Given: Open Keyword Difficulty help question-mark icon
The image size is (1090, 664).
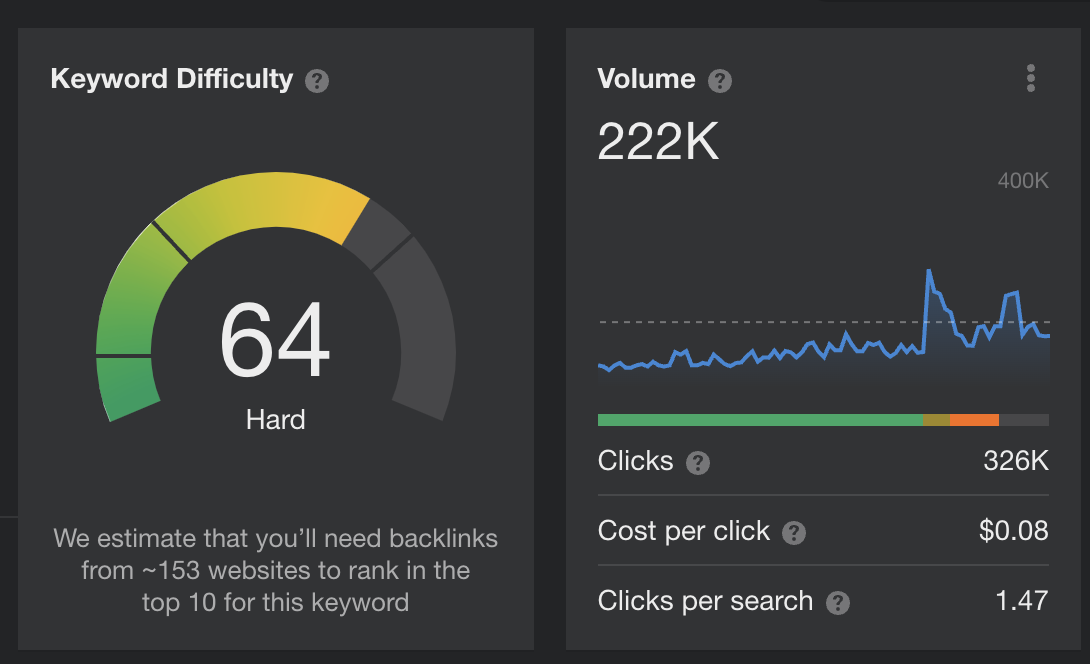Looking at the screenshot, I should click(x=317, y=81).
